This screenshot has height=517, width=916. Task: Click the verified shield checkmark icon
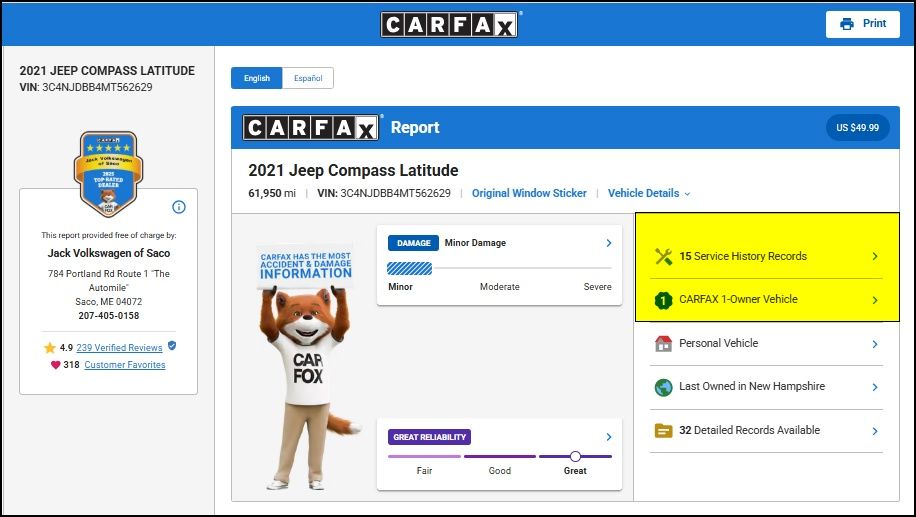click(x=172, y=345)
